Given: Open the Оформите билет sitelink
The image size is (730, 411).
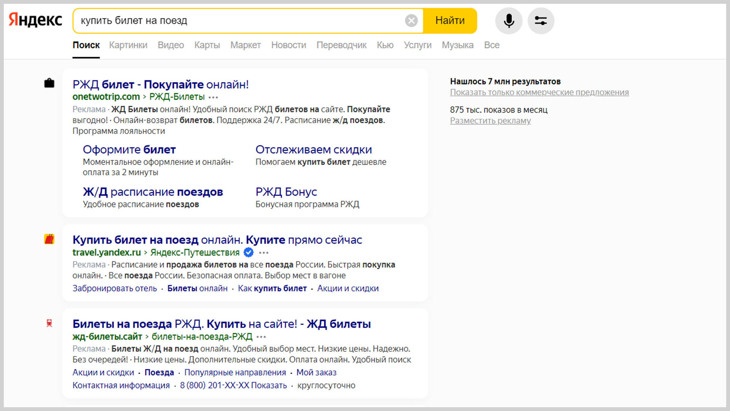Looking at the screenshot, I should point(129,149).
